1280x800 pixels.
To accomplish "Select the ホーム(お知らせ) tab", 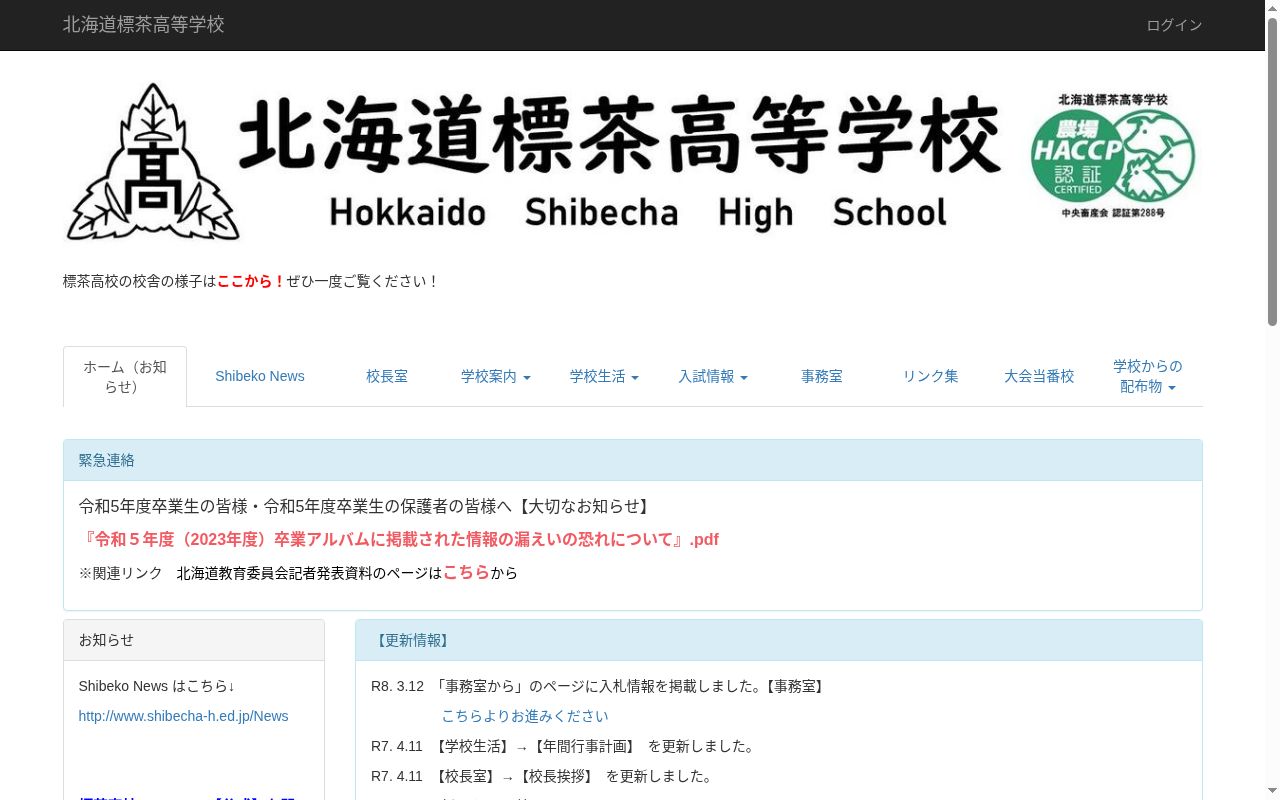I will (125, 376).
